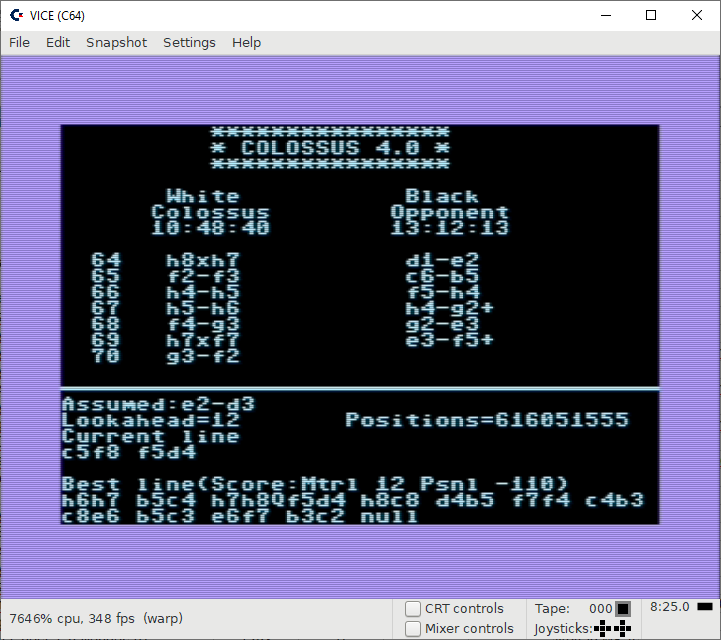The height and width of the screenshot is (640, 721).
Task: Click move 67 white h5-h6
Action: 203,308
